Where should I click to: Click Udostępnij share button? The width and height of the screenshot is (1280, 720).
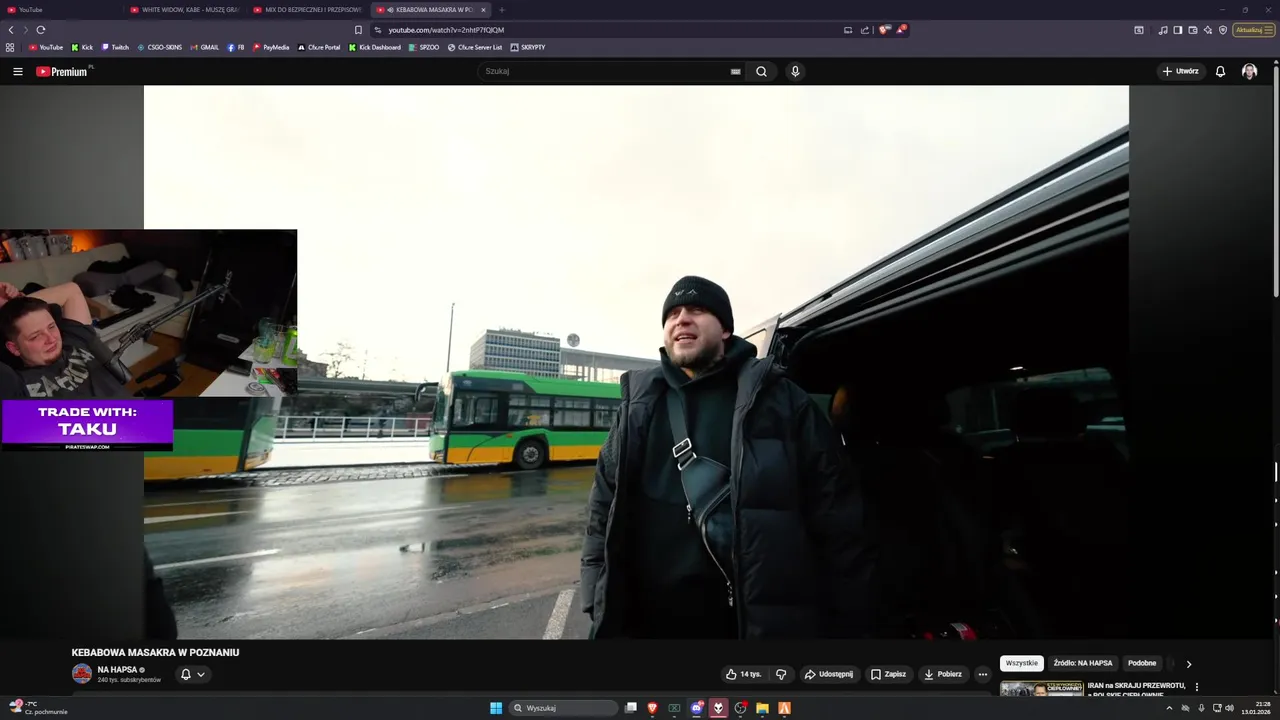coord(829,674)
